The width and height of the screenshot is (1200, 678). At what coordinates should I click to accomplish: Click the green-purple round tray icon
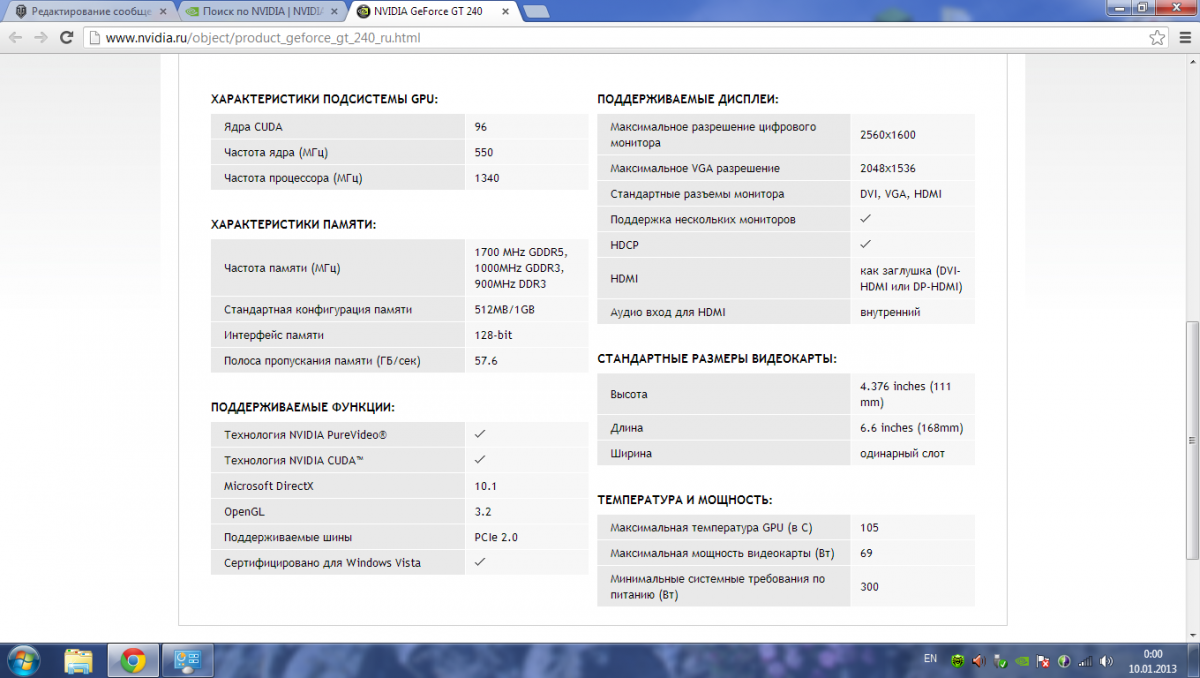tap(1064, 661)
